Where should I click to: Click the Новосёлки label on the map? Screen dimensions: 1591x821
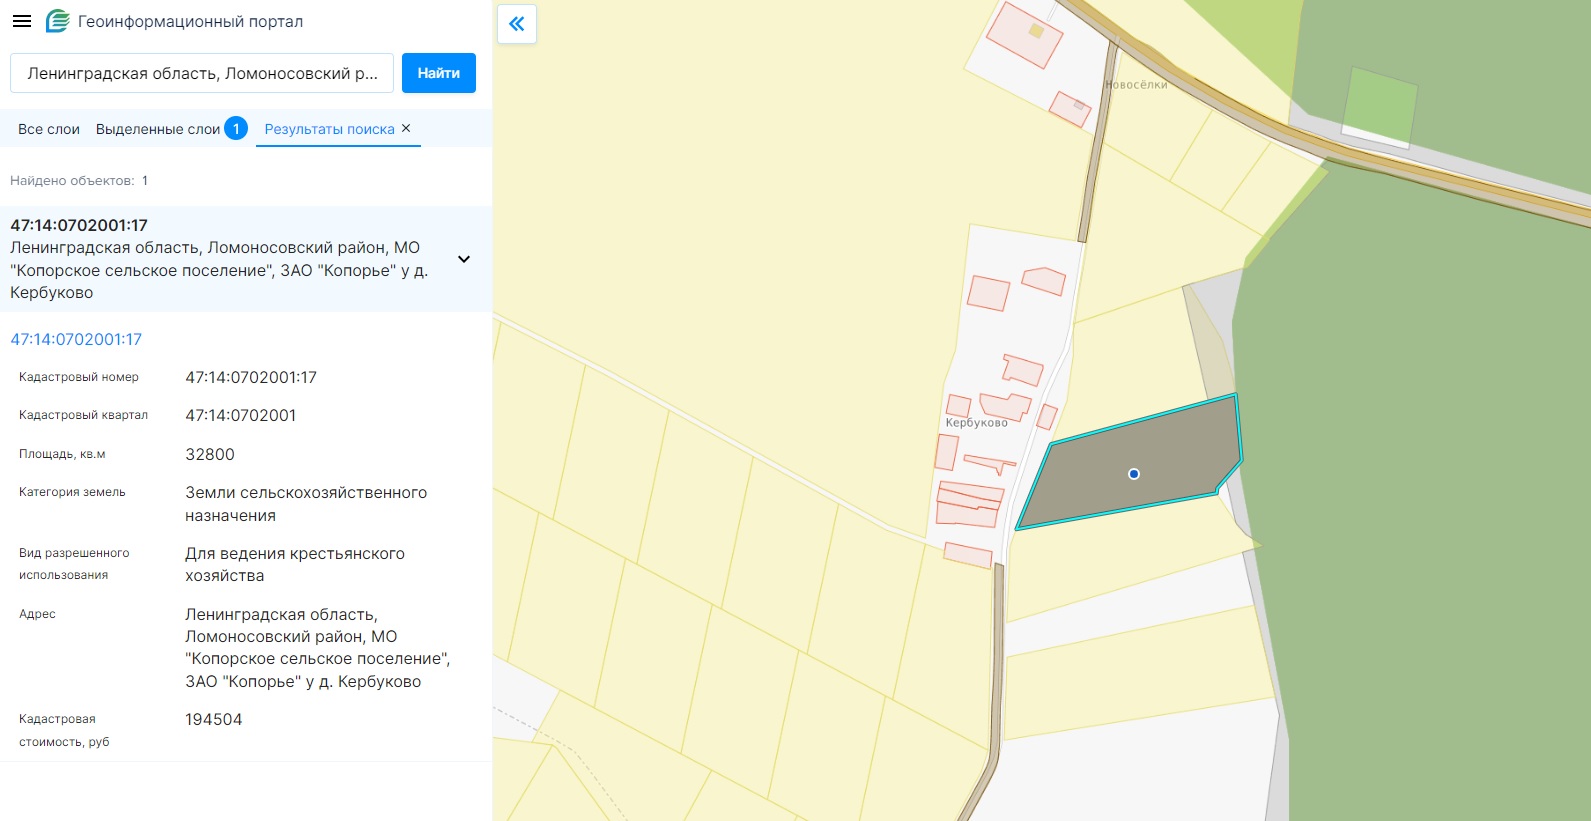(1136, 85)
